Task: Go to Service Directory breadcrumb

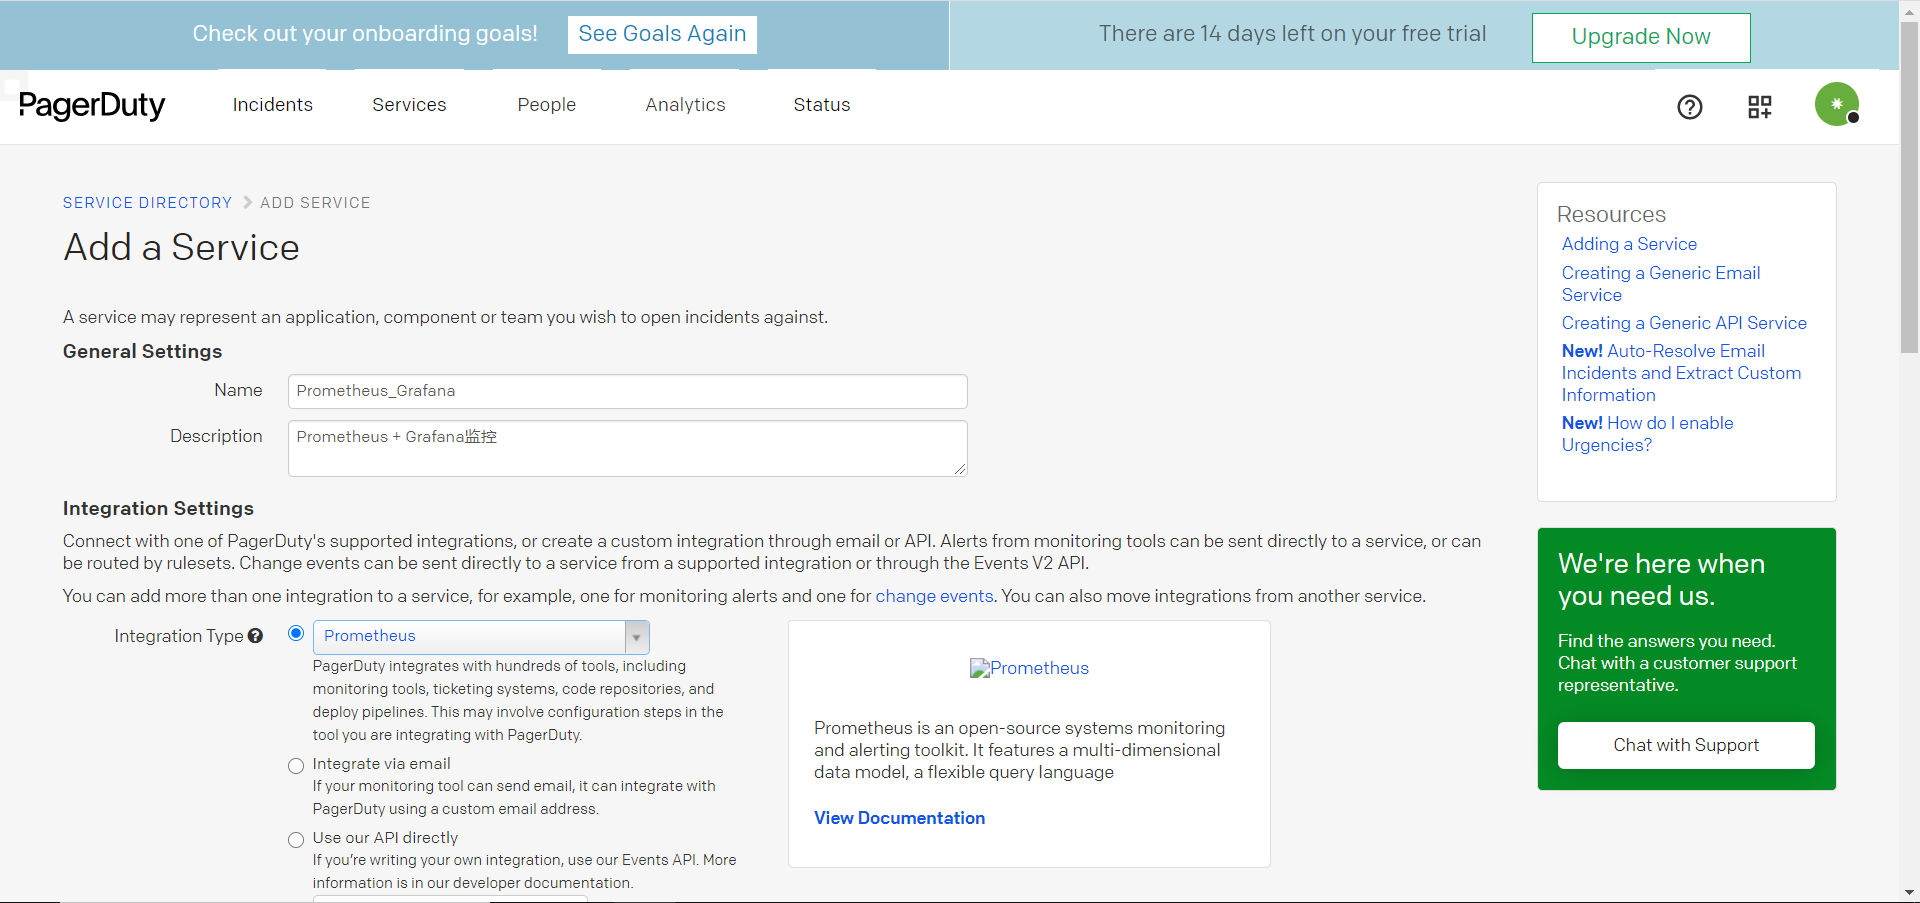Action: click(x=147, y=203)
